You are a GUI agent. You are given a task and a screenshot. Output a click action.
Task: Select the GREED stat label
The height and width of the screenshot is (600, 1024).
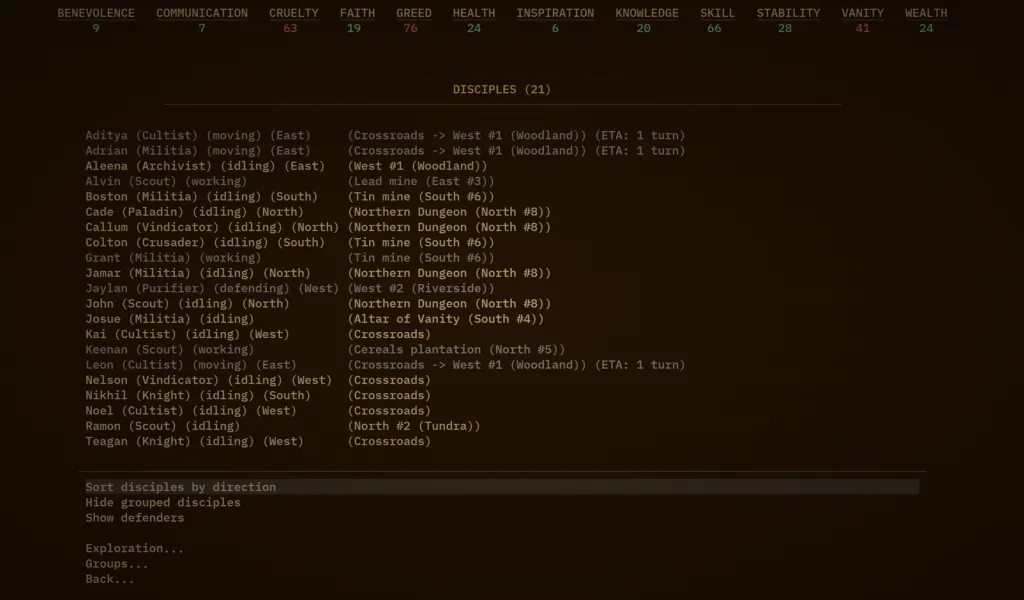coord(413,13)
